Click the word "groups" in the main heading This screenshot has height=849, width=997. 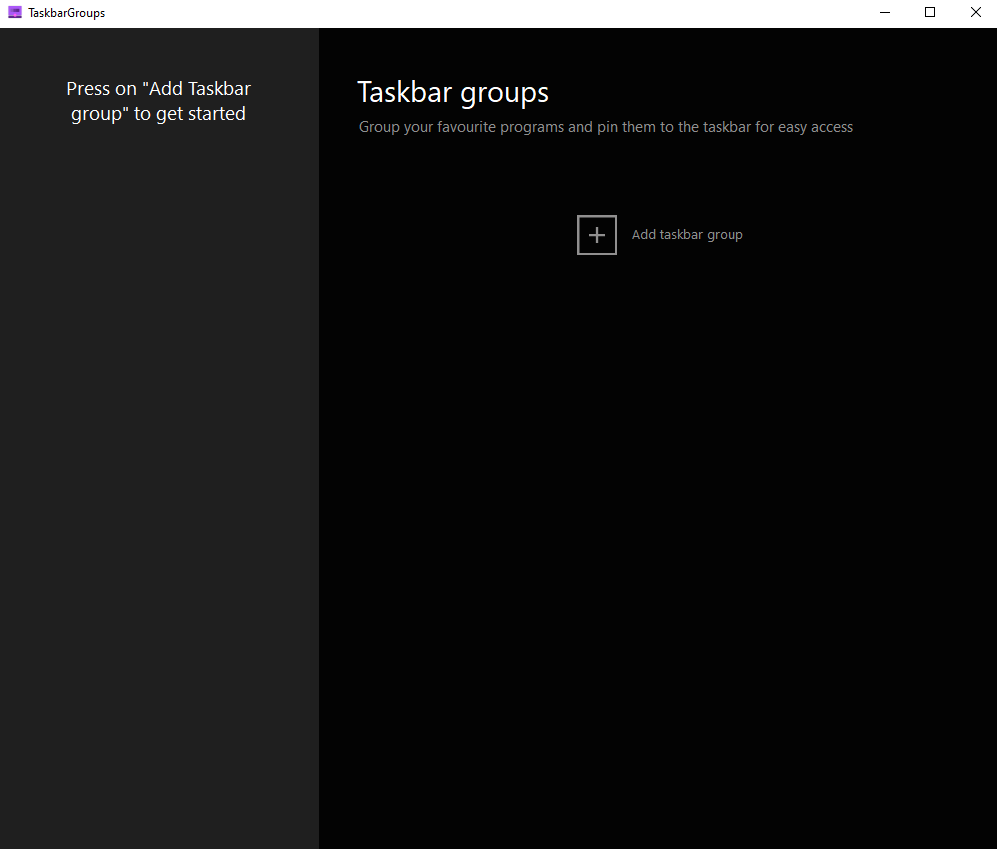click(504, 94)
